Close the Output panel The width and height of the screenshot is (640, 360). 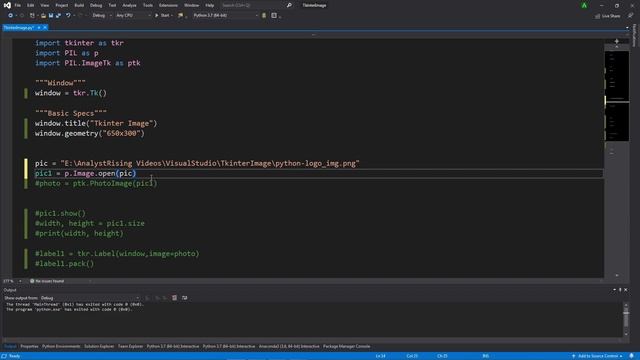tap(626, 290)
